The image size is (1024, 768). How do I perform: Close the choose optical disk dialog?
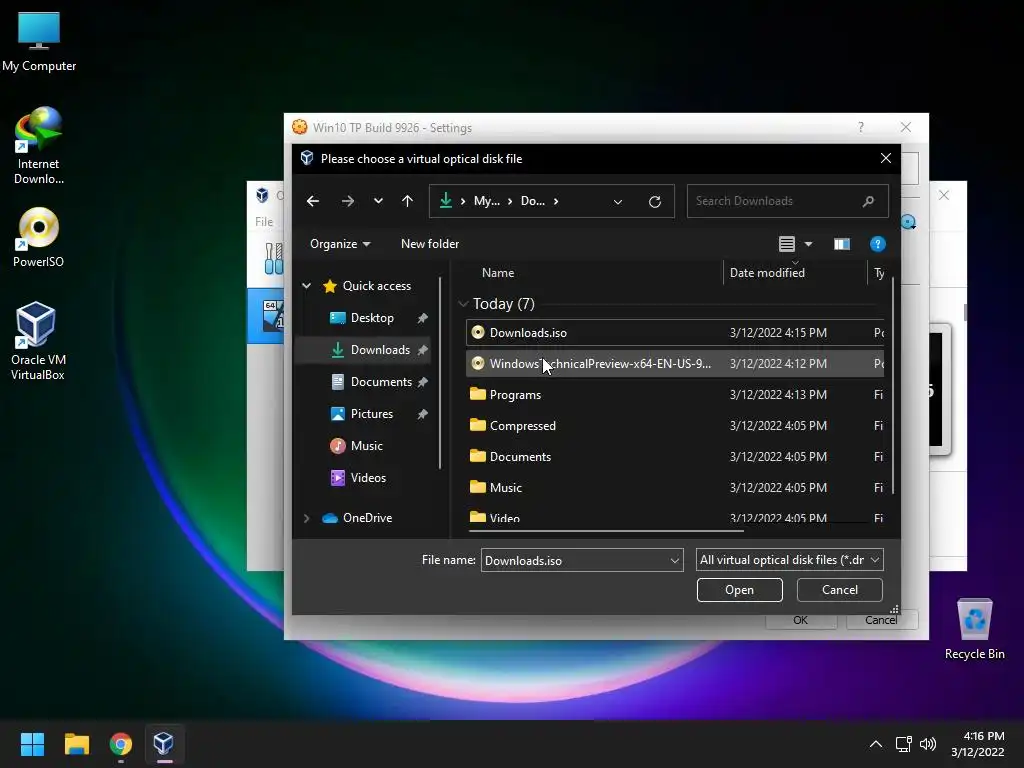click(x=886, y=159)
